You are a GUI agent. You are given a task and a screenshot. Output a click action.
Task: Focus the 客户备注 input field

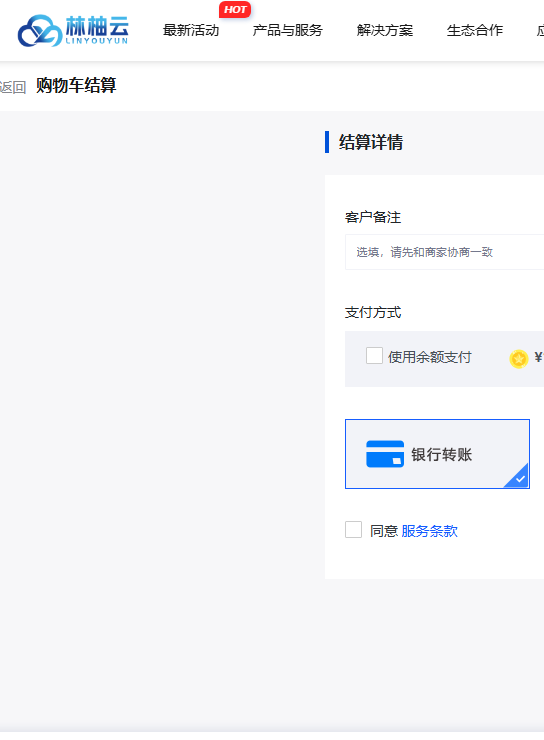444,252
